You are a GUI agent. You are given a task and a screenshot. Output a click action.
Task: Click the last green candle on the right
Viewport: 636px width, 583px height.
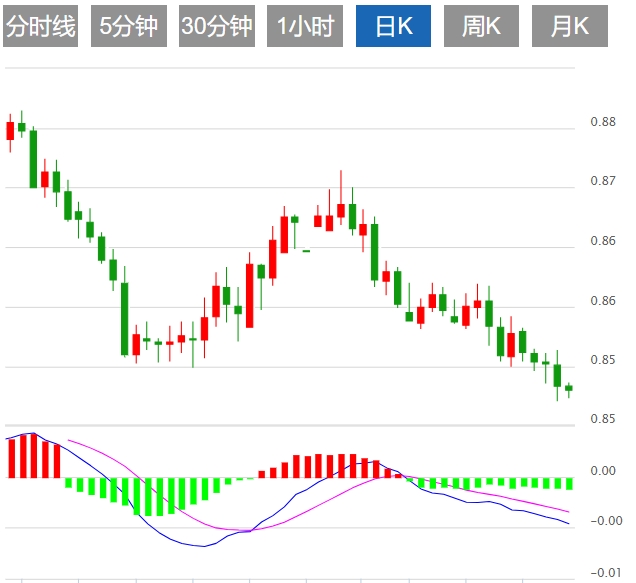[569, 389]
